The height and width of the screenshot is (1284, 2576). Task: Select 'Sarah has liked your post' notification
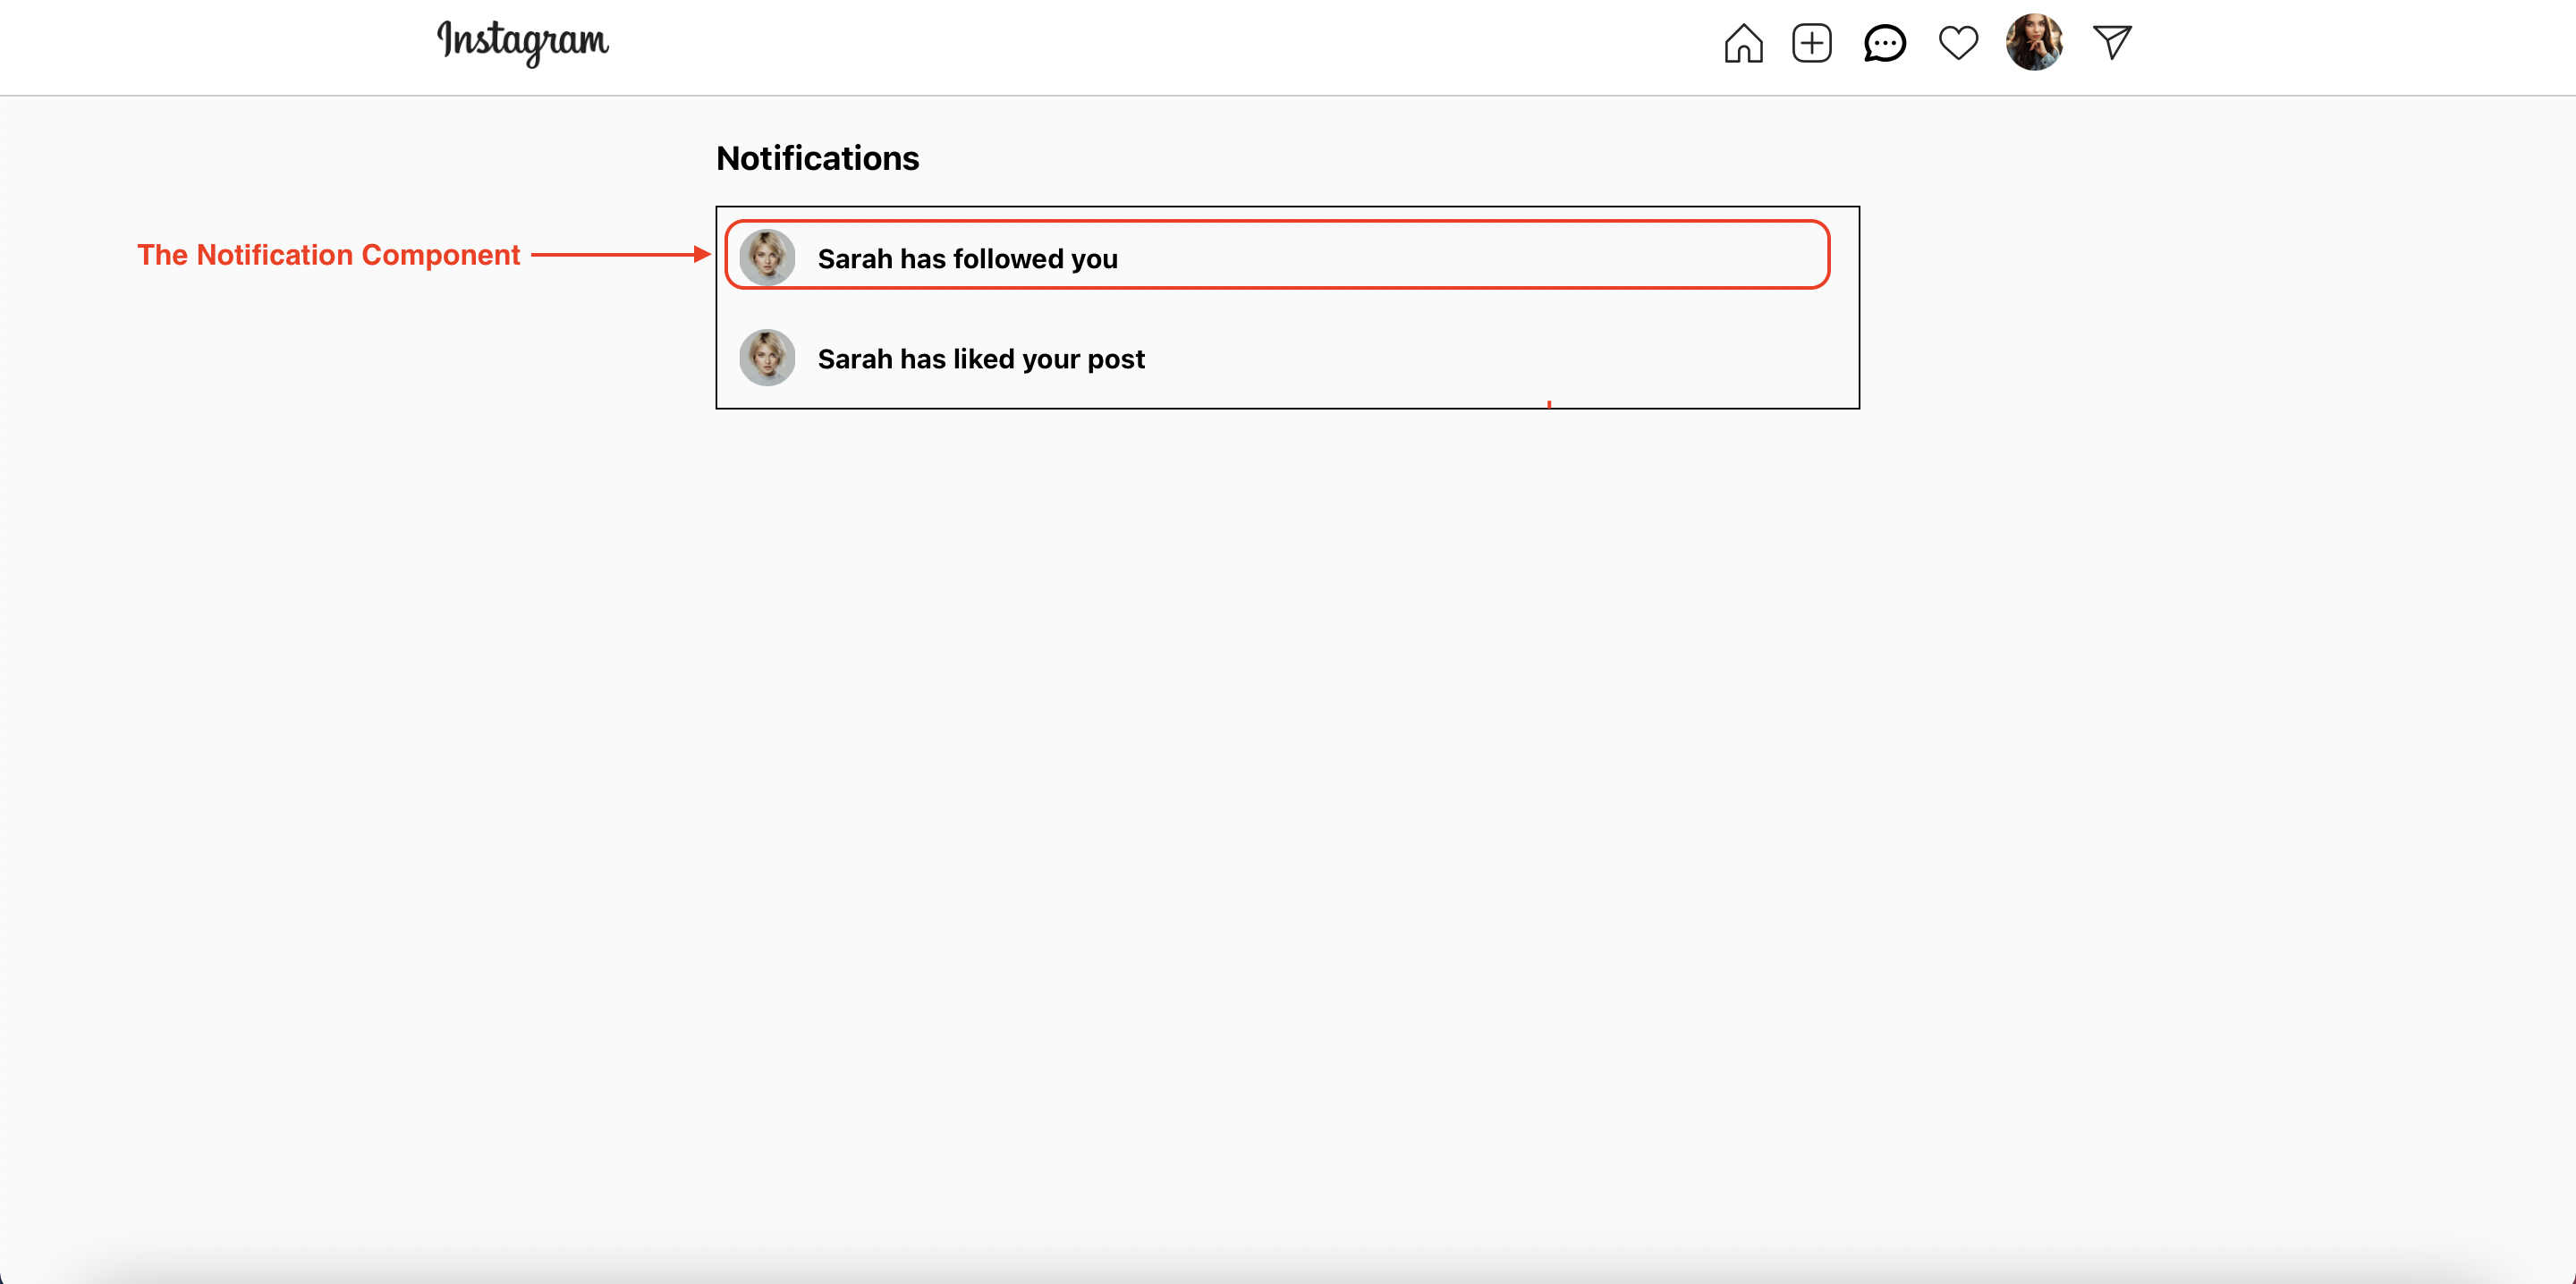pos(1277,358)
